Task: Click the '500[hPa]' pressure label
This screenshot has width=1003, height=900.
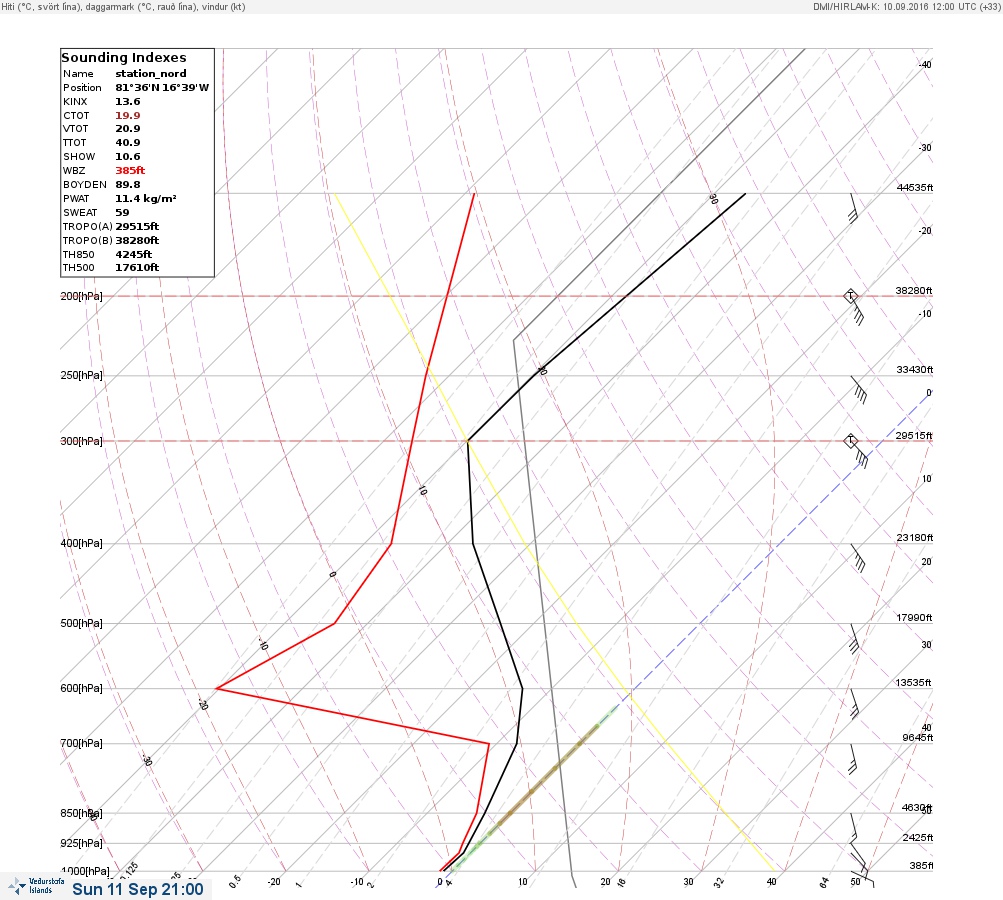Action: [x=81, y=623]
